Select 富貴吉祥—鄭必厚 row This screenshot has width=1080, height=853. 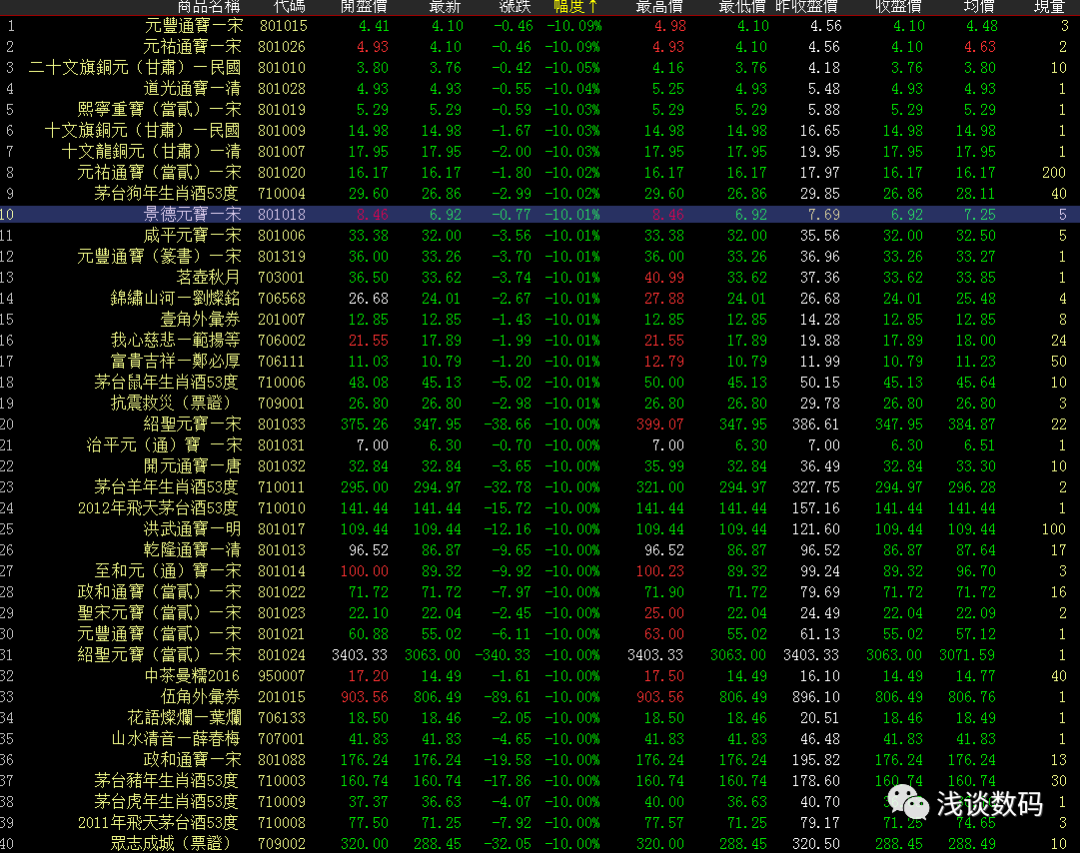540,361
